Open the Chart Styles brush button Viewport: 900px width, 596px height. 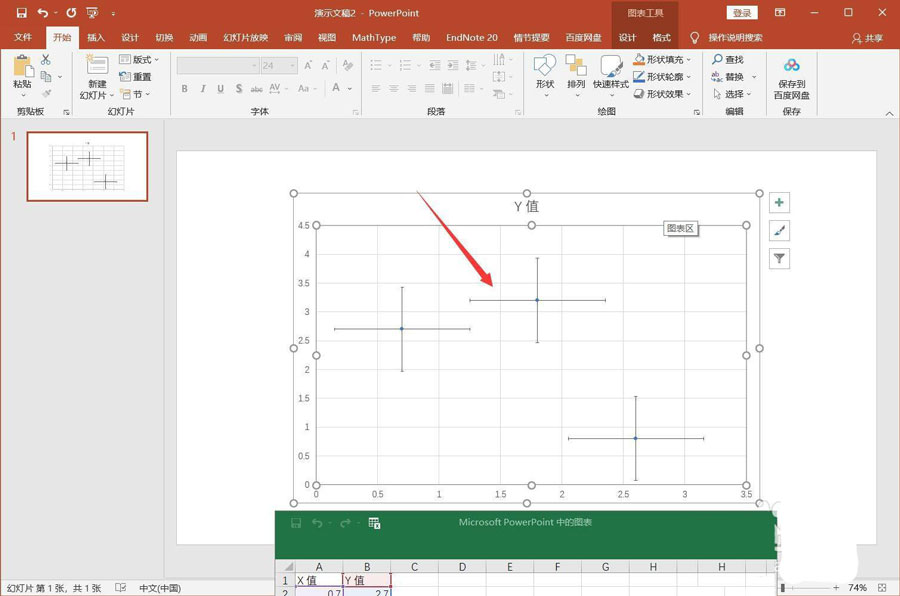pos(780,231)
